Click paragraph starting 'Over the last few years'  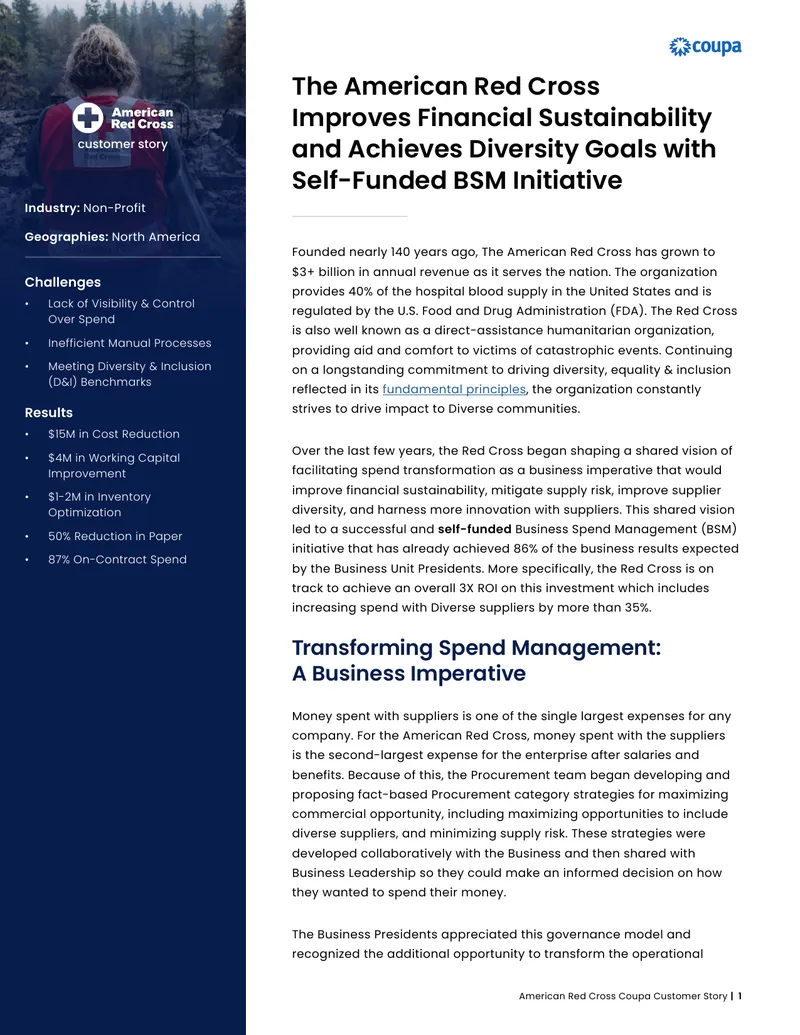[515, 529]
